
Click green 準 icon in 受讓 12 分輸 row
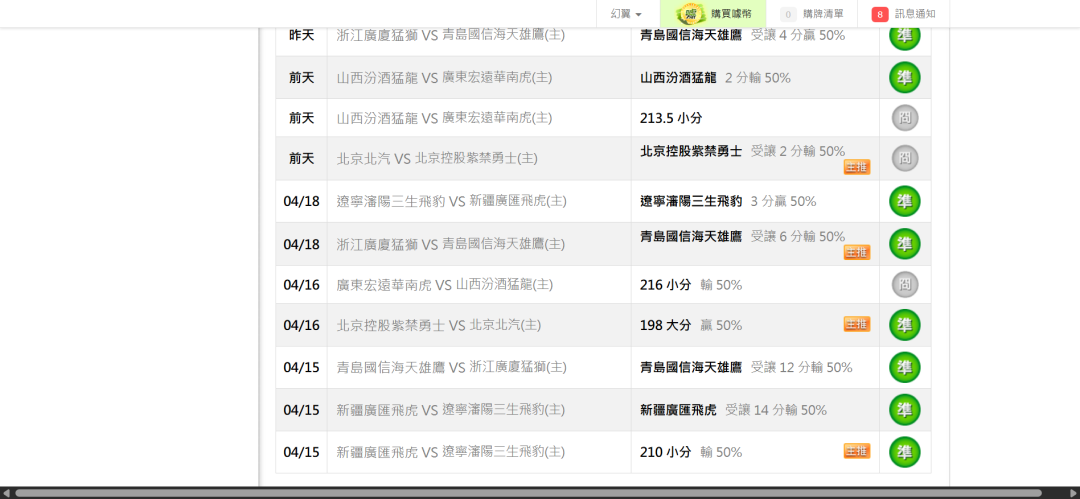click(x=905, y=367)
